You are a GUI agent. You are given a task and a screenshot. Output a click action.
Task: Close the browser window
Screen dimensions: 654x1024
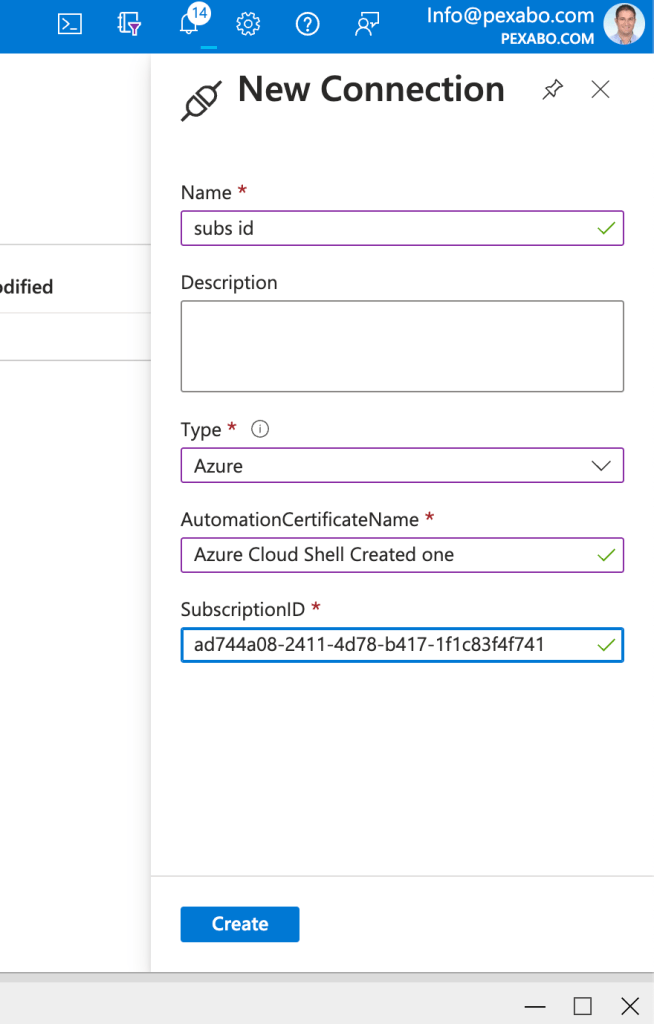pyautogui.click(x=630, y=1006)
